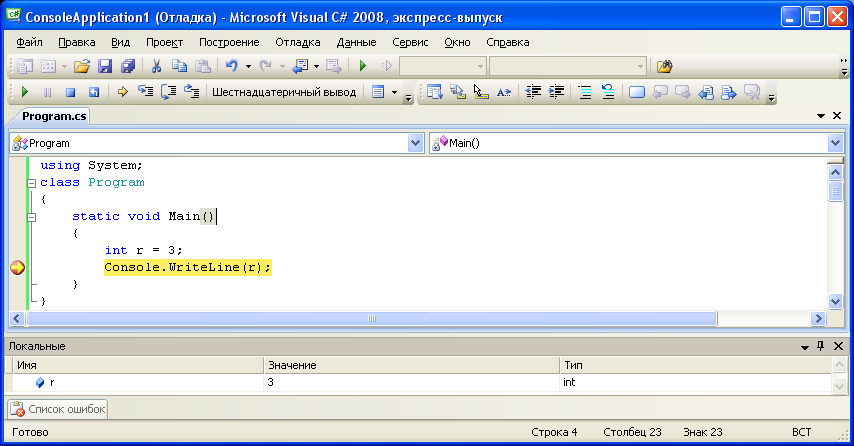Click the Display Parameter Info icon

458,92
